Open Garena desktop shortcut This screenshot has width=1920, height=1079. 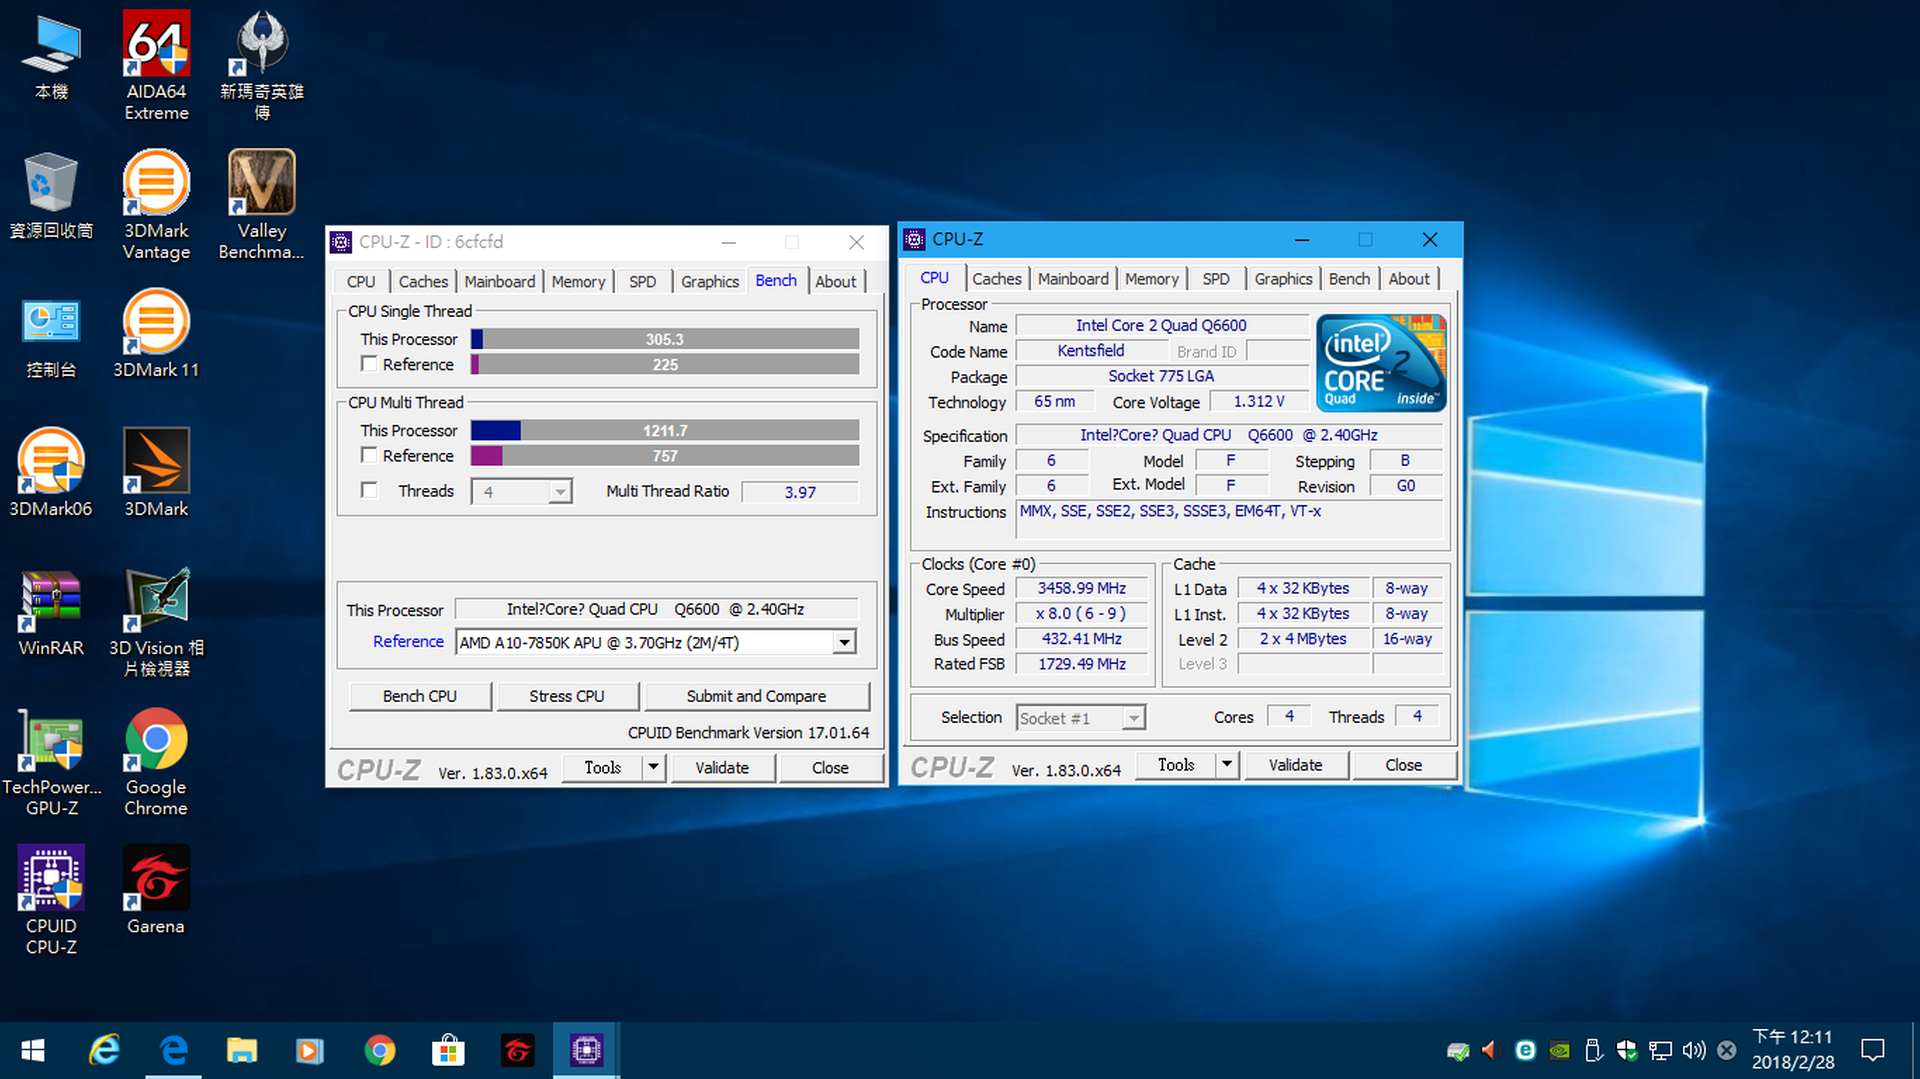point(156,890)
